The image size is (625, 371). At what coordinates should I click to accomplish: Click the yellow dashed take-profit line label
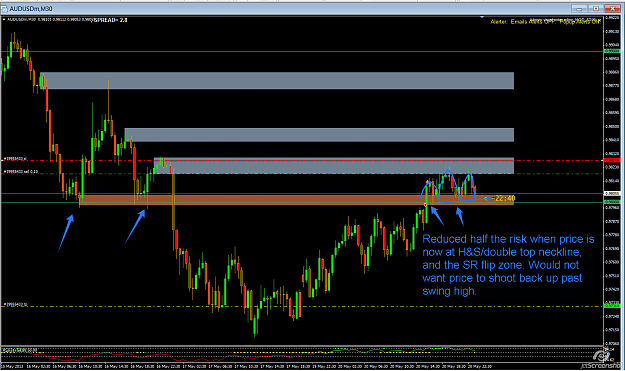pyautogui.click(x=15, y=304)
